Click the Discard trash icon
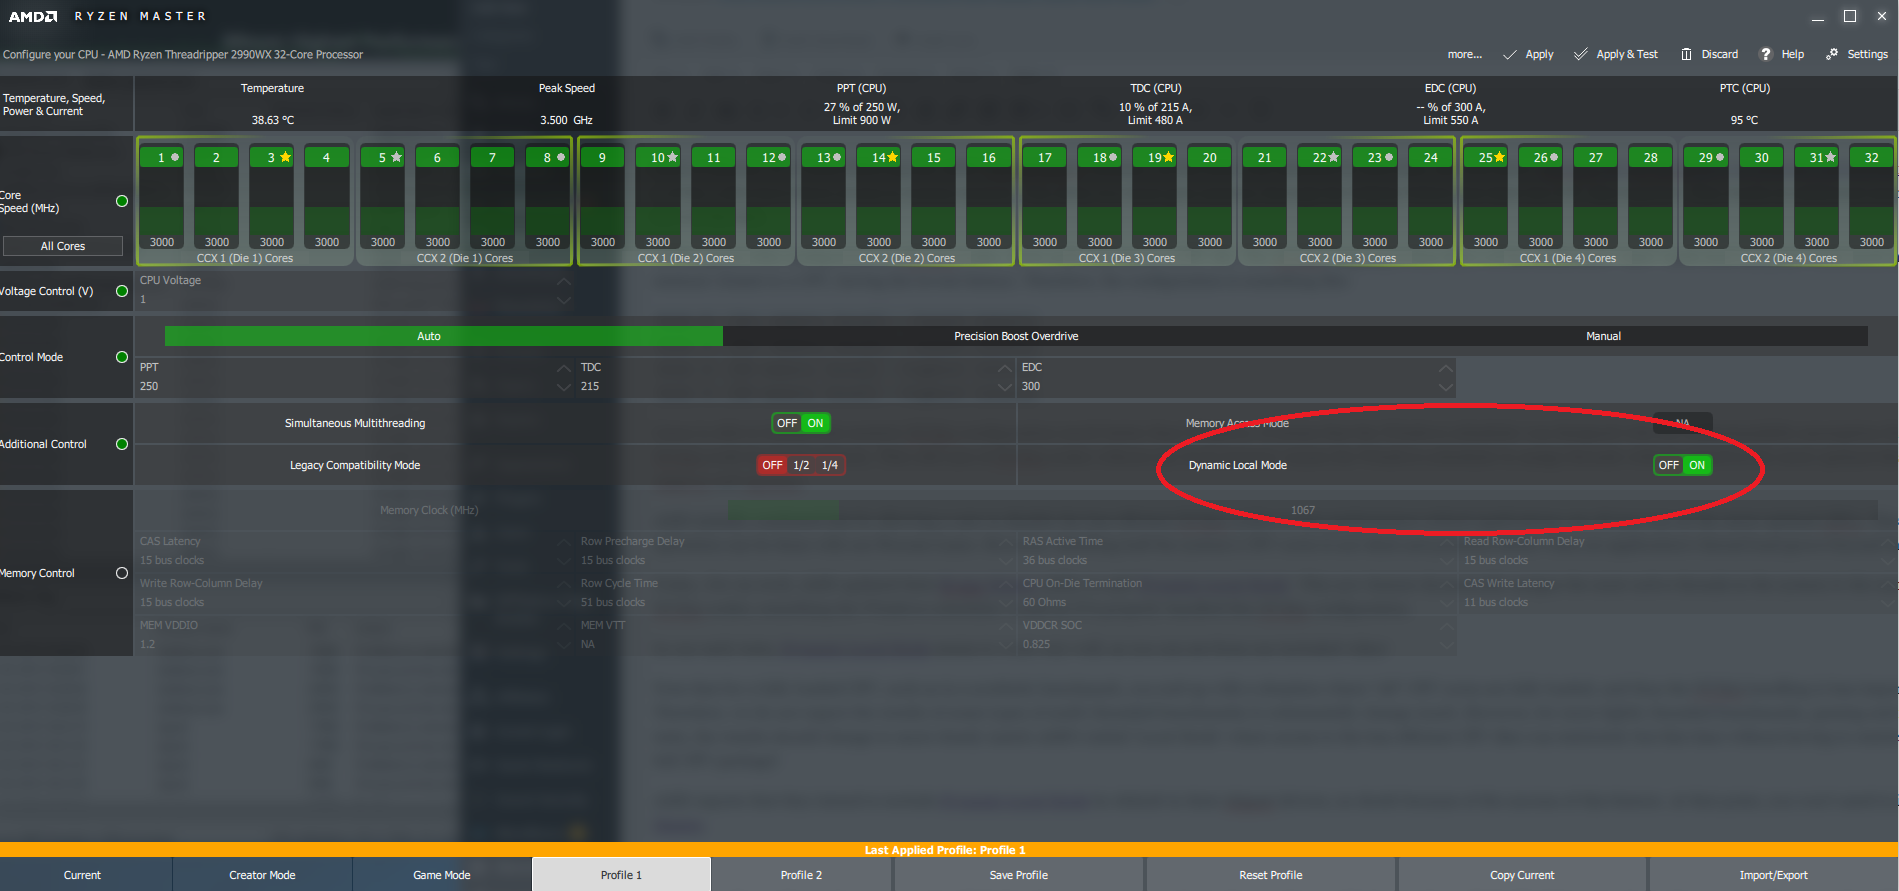This screenshot has height=891, width=1899. (x=1686, y=54)
